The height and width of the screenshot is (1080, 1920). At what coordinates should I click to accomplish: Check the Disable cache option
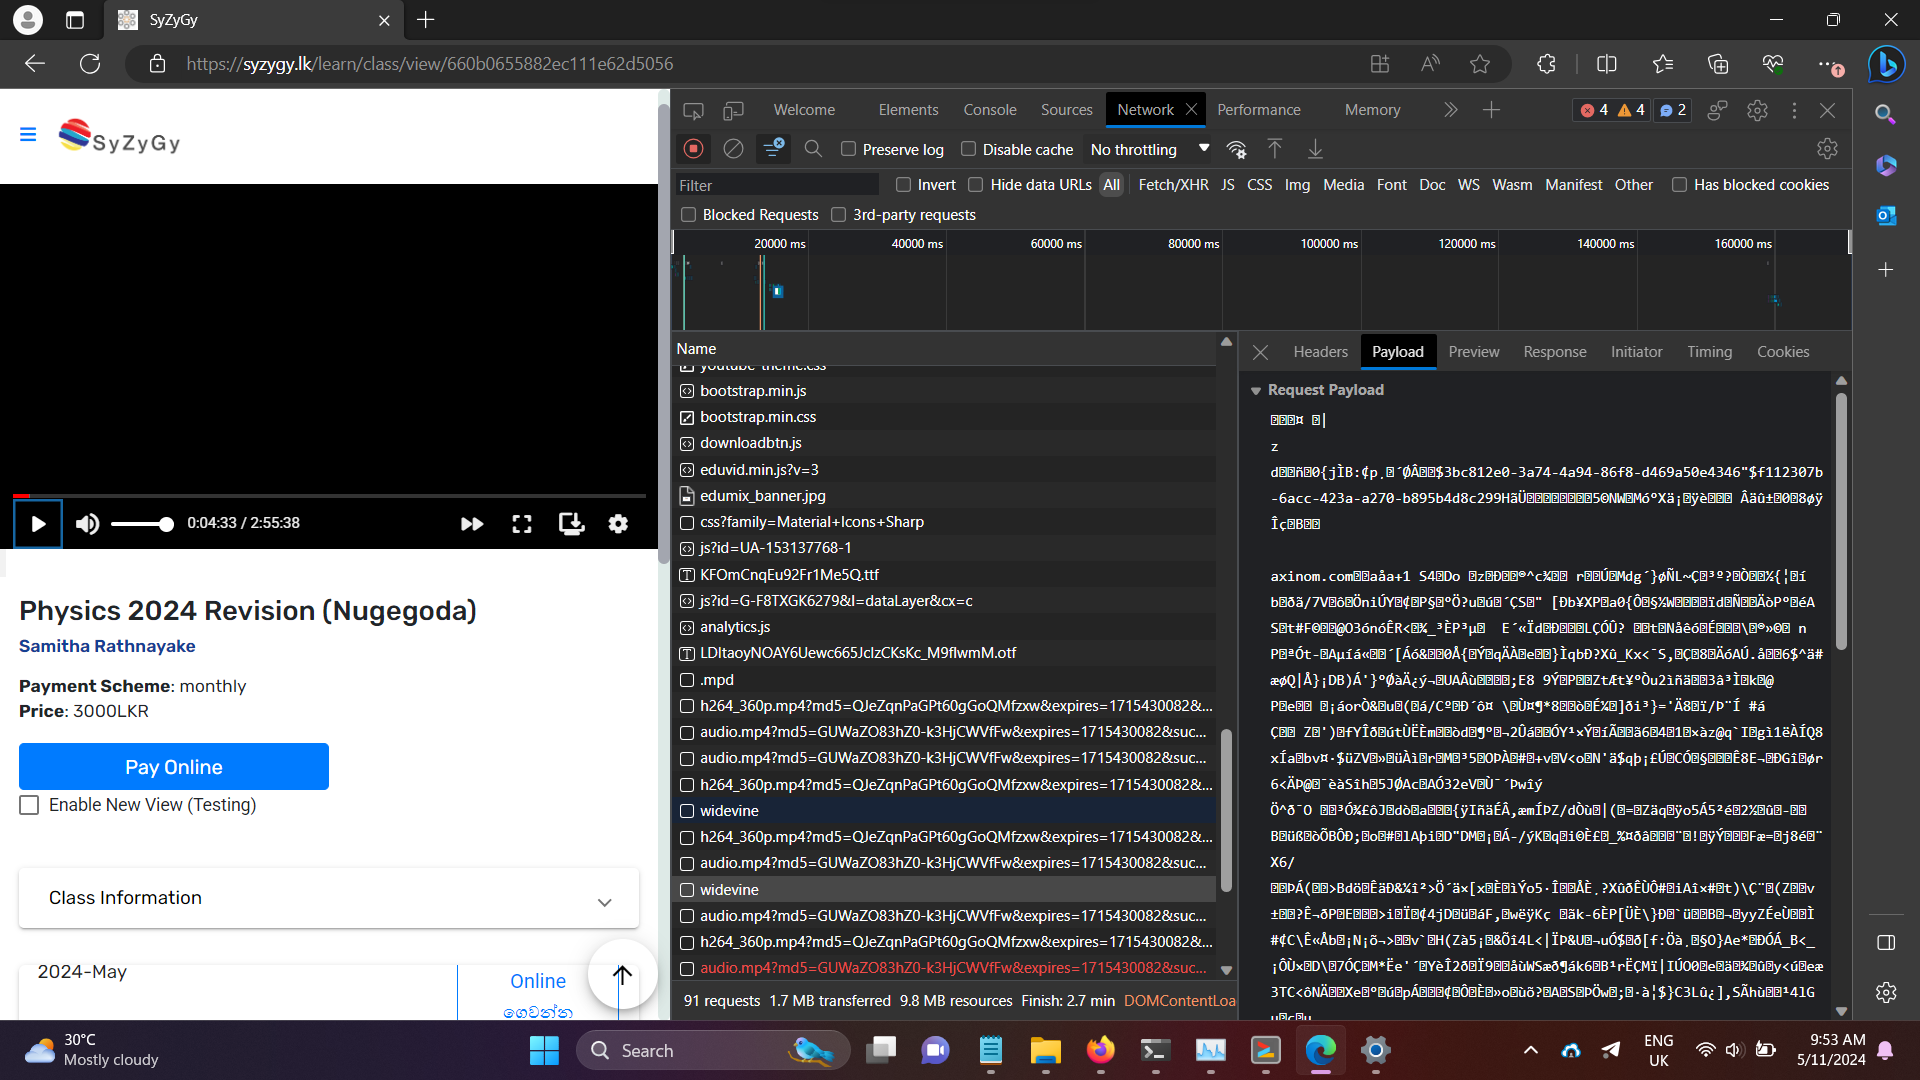tap(968, 149)
